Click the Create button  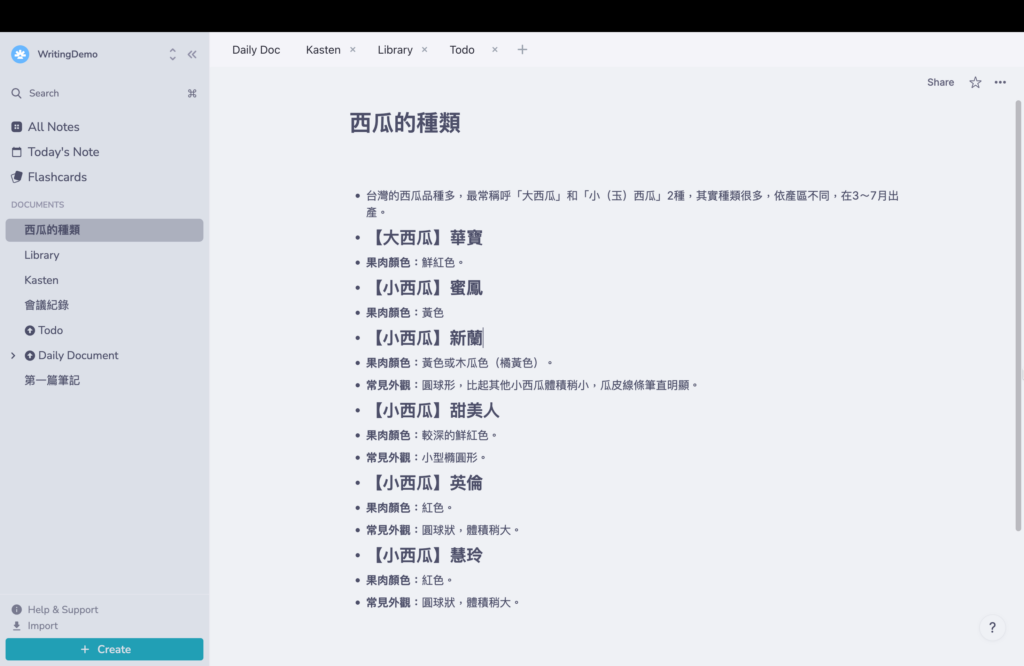point(104,649)
